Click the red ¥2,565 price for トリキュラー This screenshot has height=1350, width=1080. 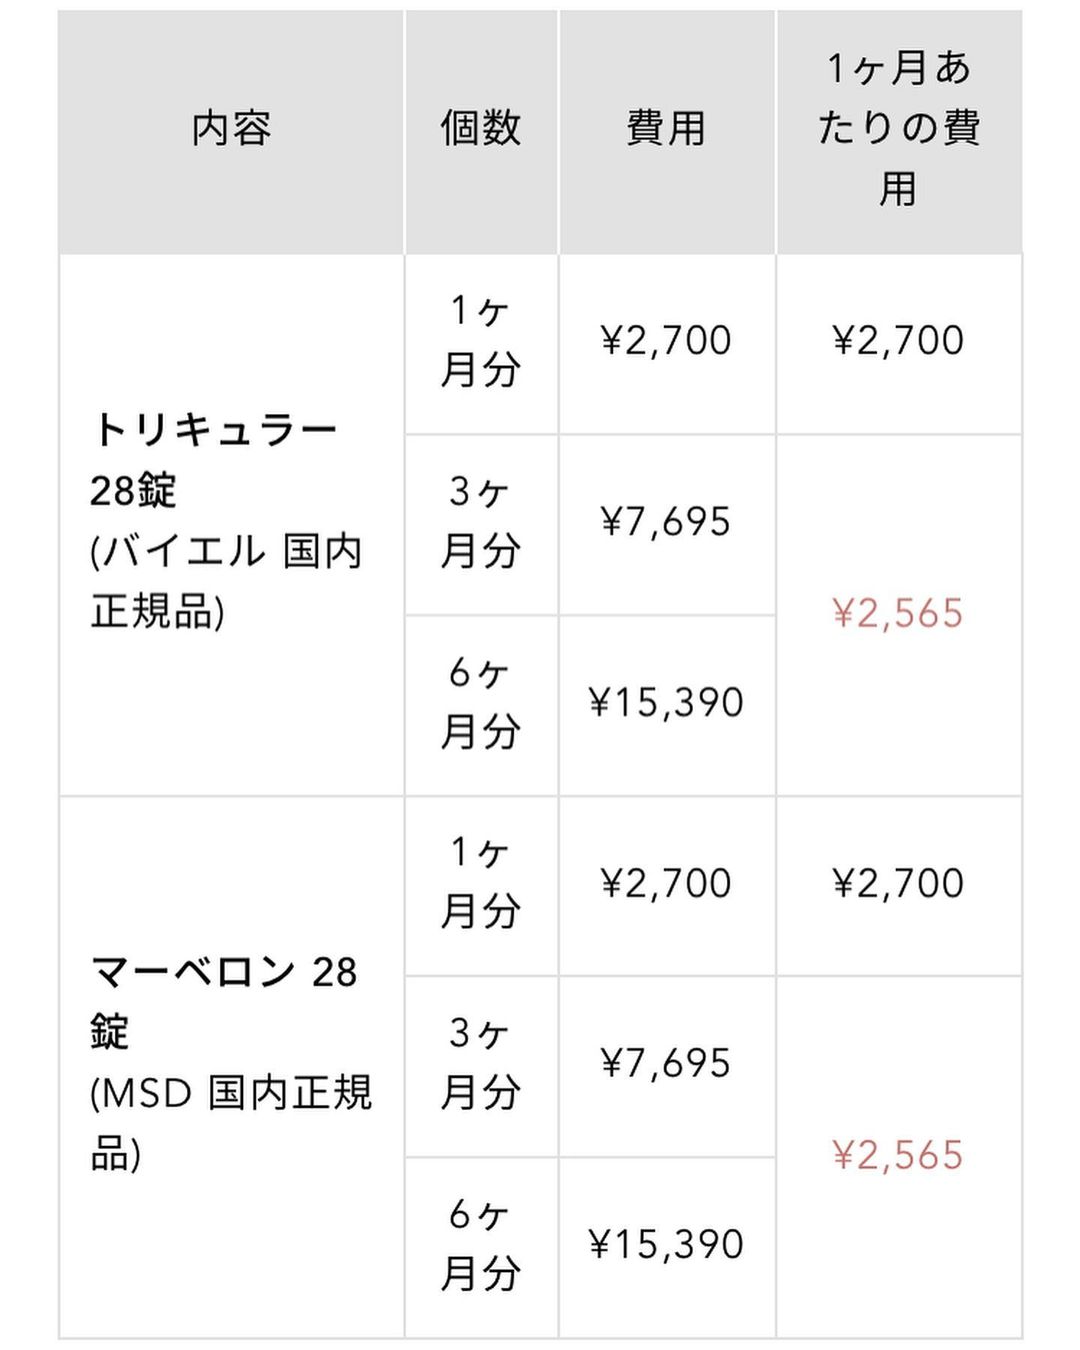pos(898,613)
